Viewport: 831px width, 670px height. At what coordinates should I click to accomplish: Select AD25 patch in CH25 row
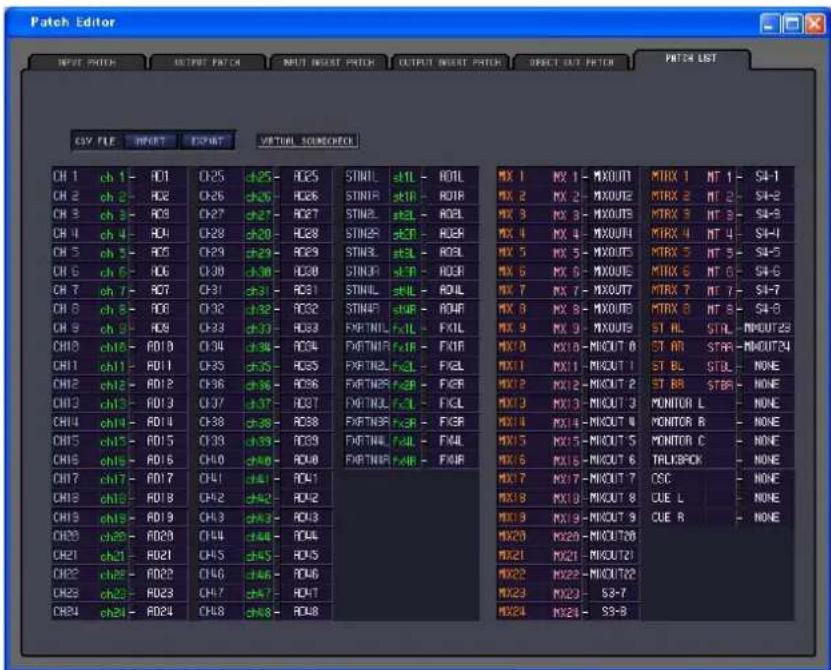click(306, 177)
